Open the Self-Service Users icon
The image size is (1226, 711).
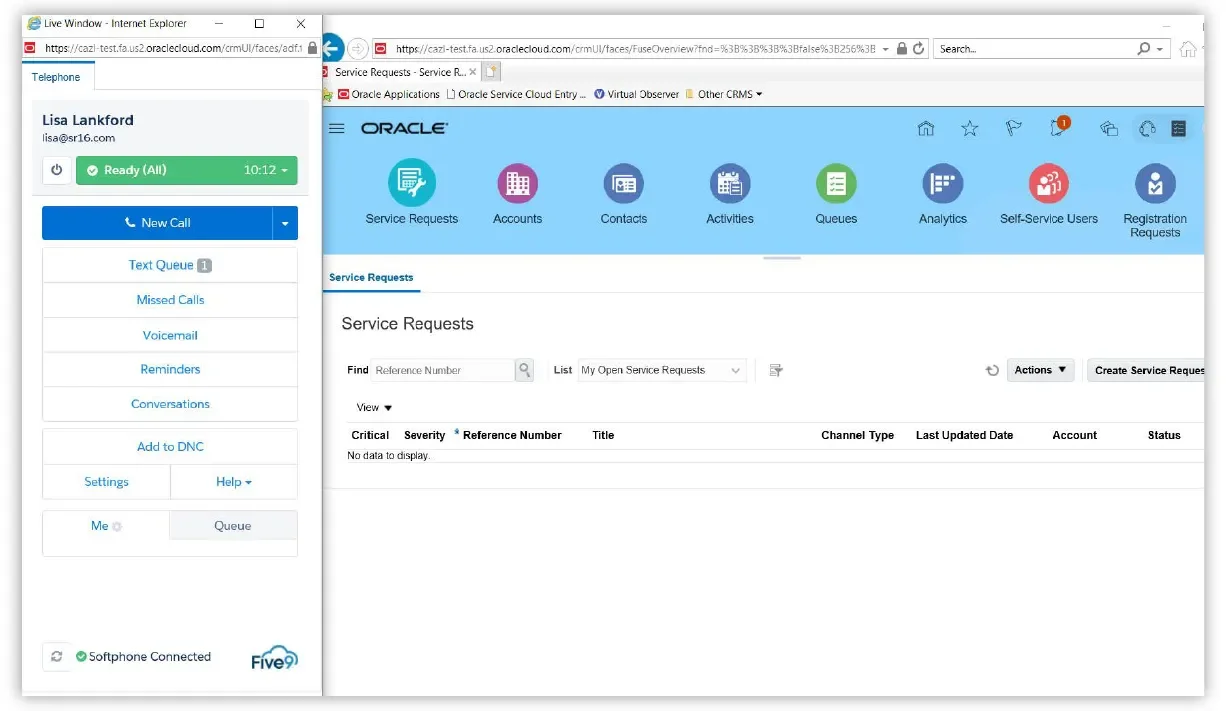(1049, 184)
